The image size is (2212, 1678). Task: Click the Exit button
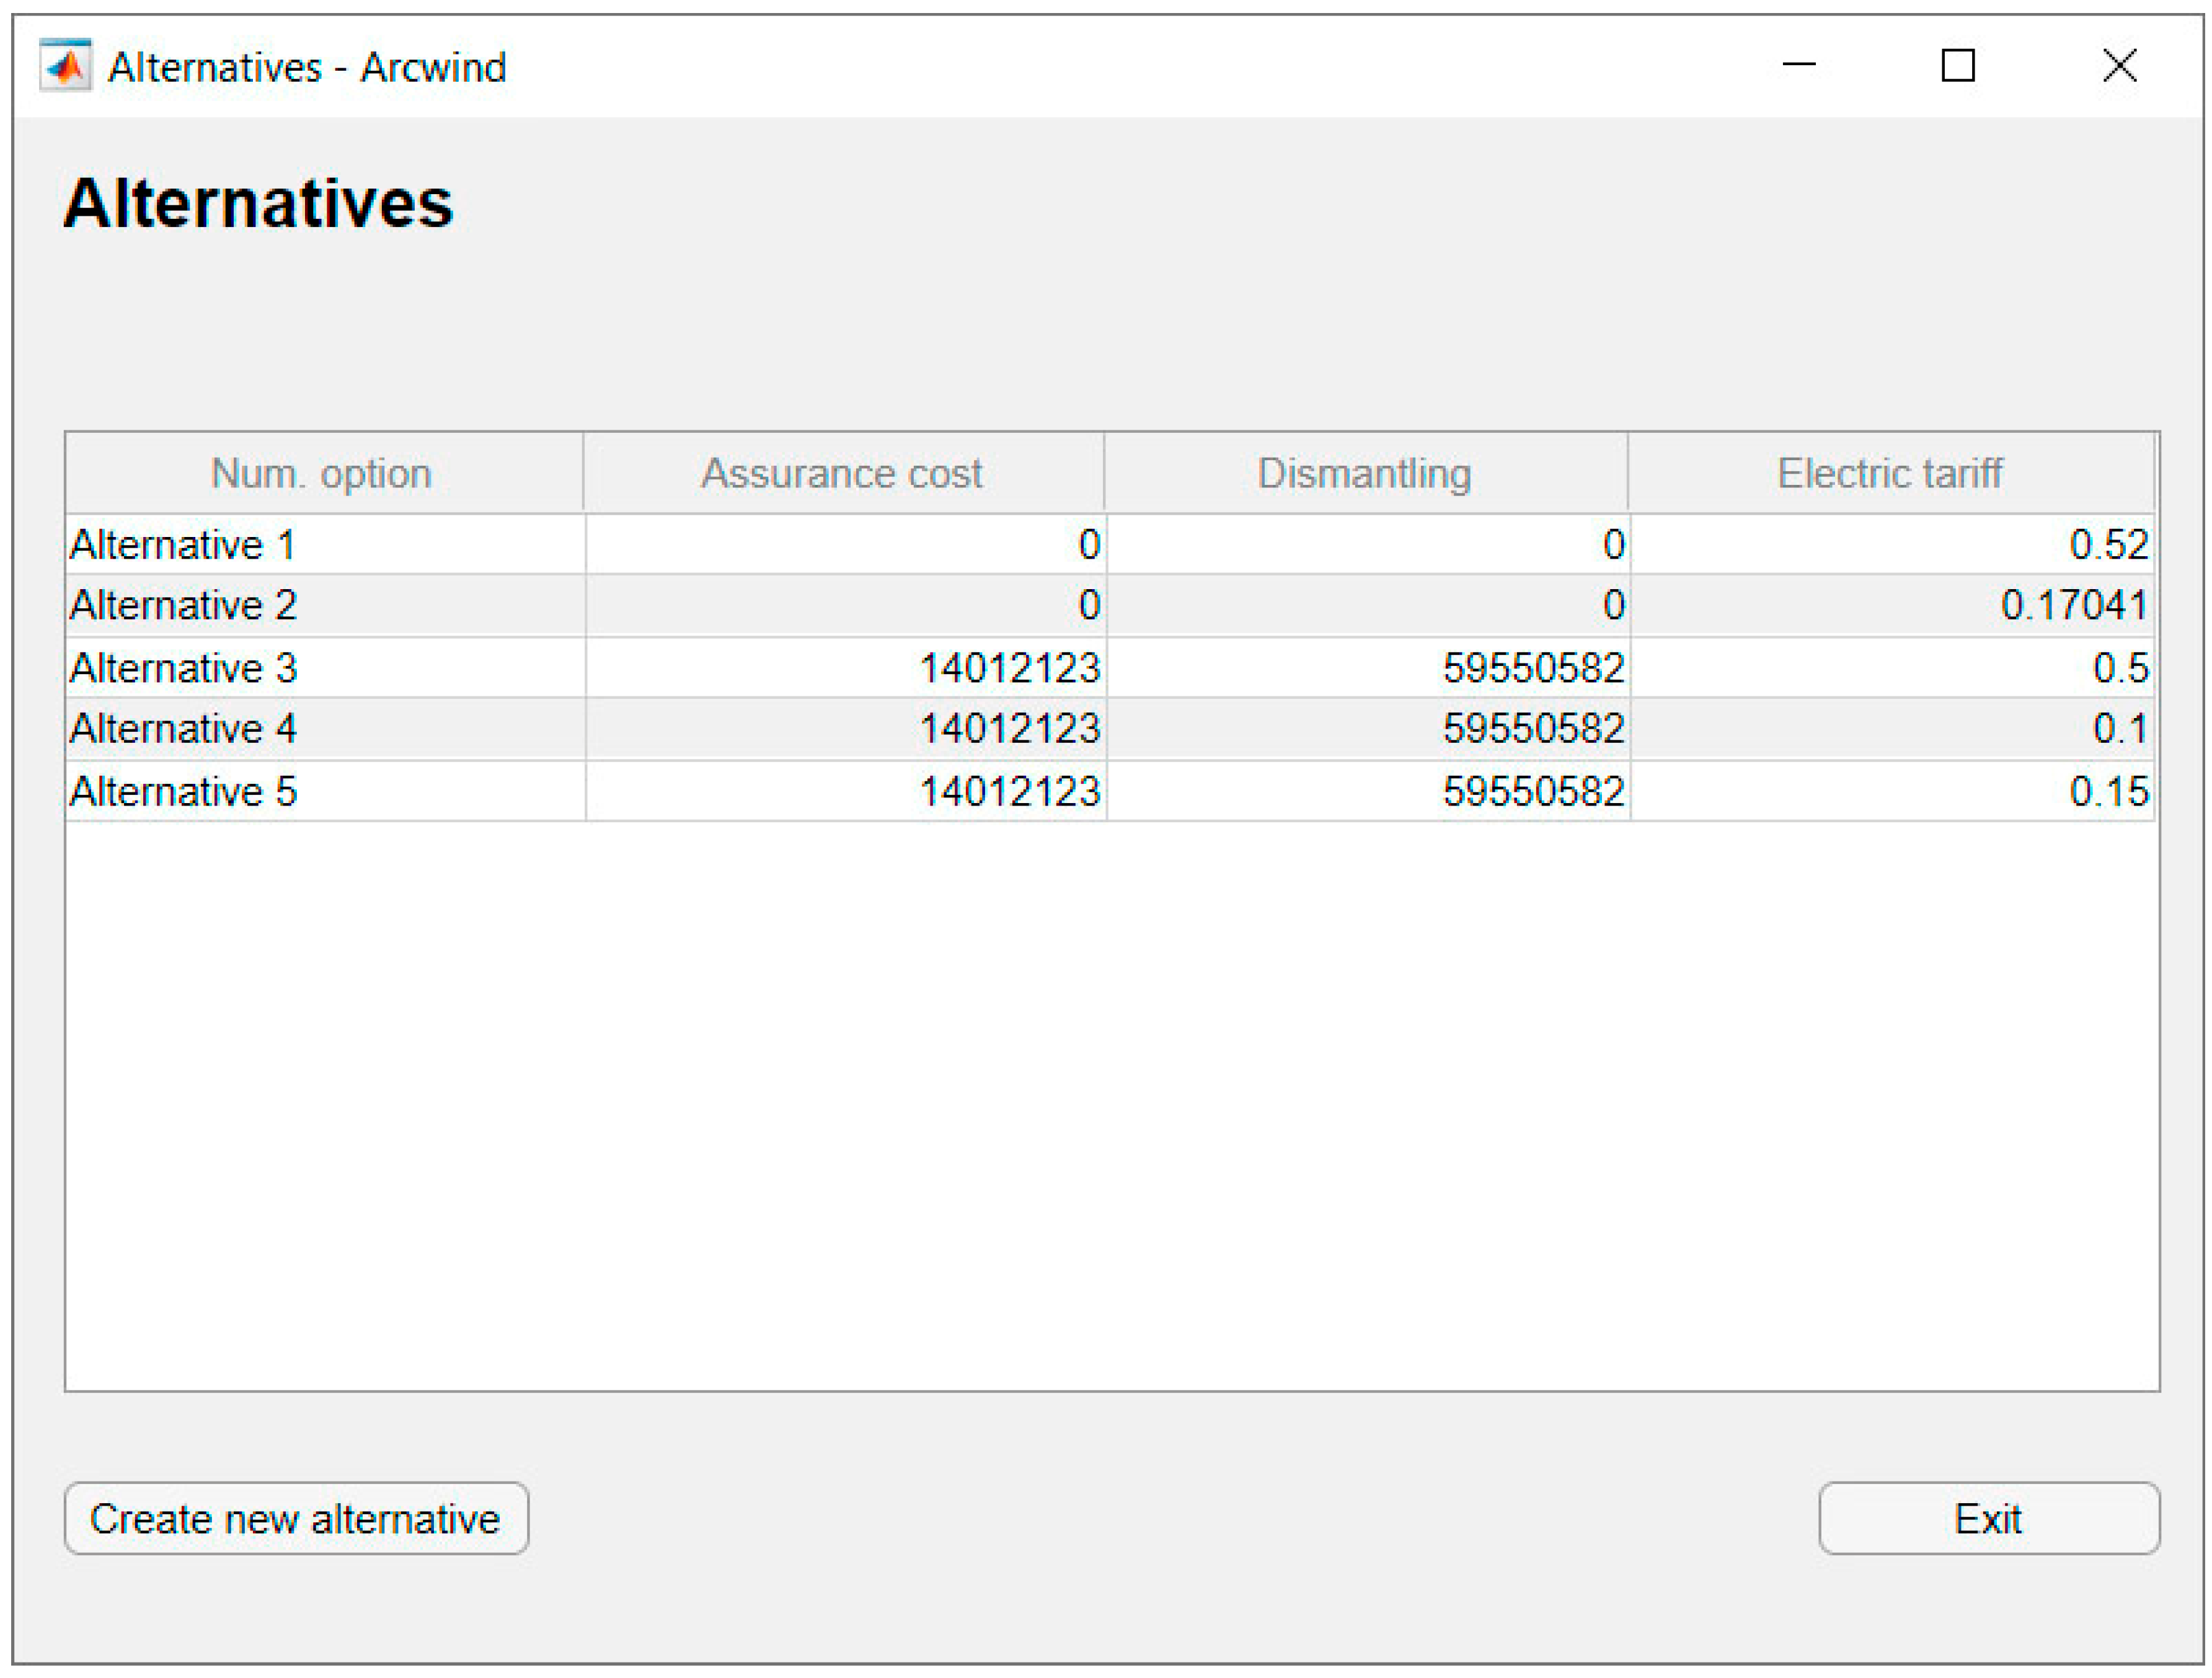point(1988,1518)
